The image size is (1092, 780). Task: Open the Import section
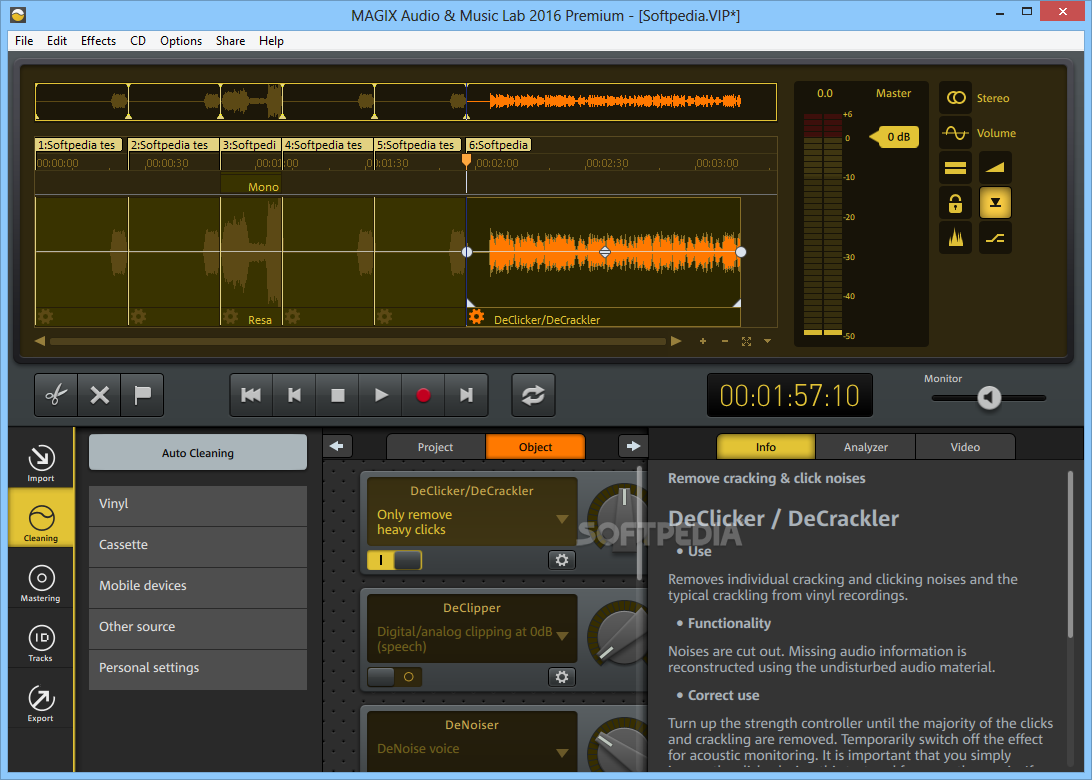coord(40,462)
